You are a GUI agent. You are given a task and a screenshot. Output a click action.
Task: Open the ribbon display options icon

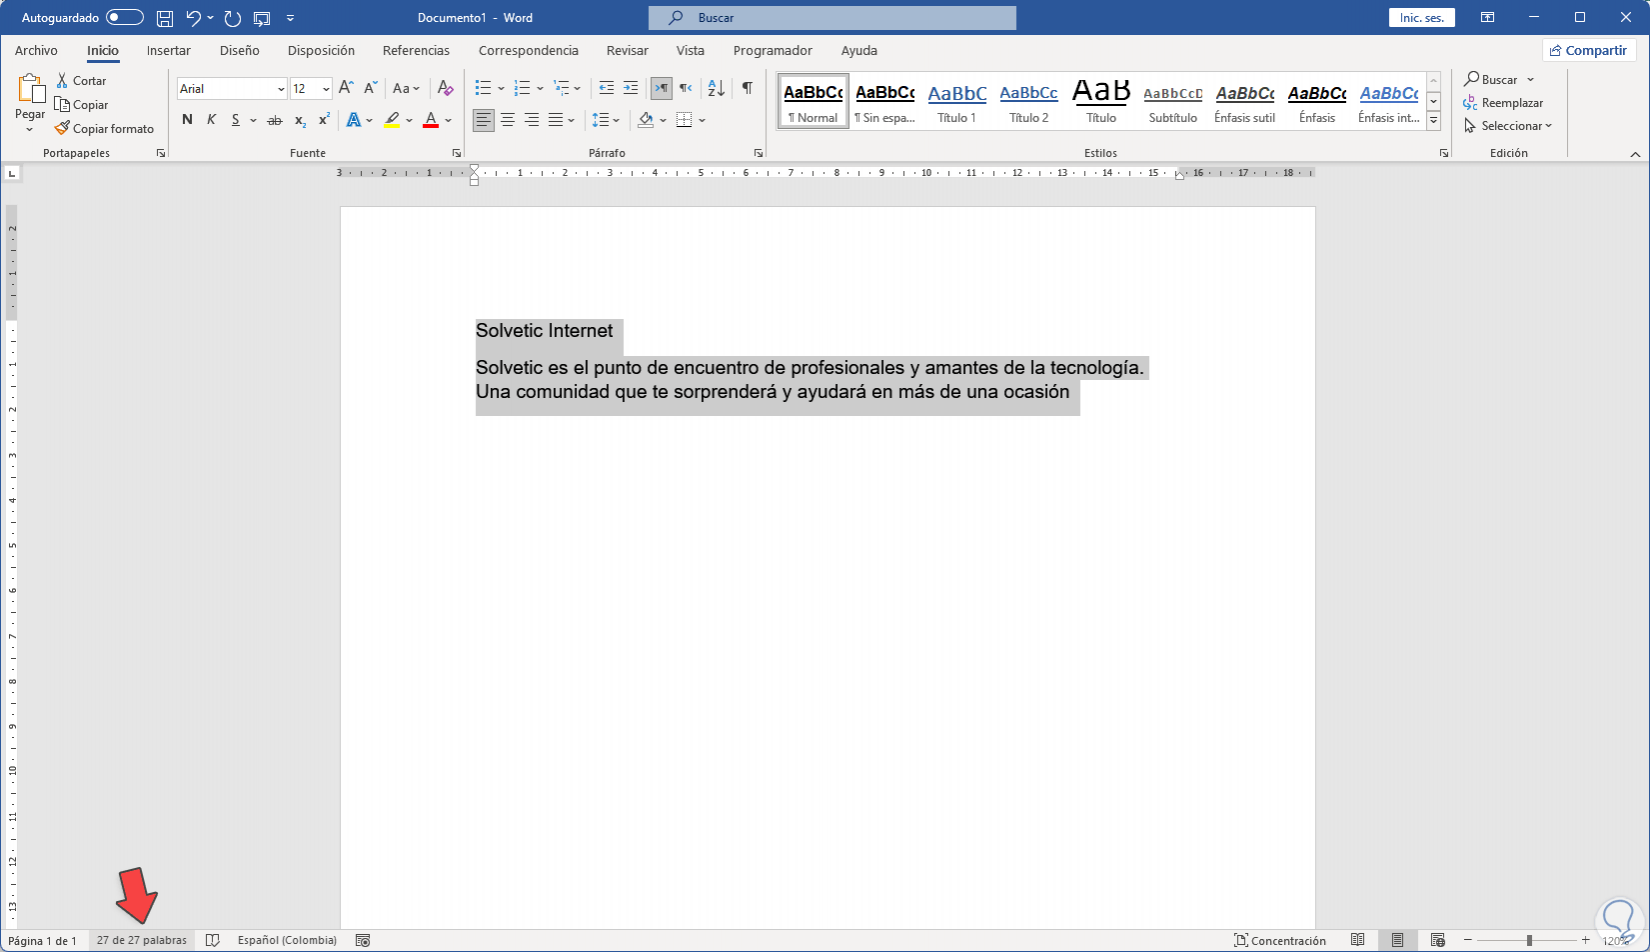point(1488,18)
